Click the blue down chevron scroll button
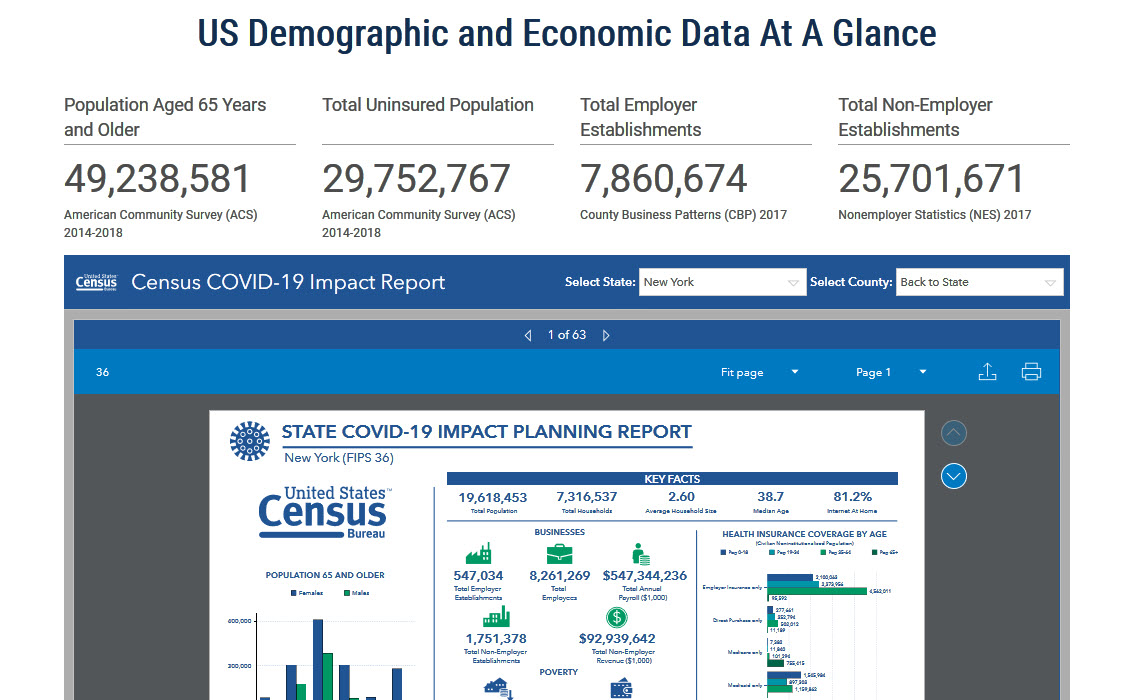 pyautogui.click(x=953, y=476)
